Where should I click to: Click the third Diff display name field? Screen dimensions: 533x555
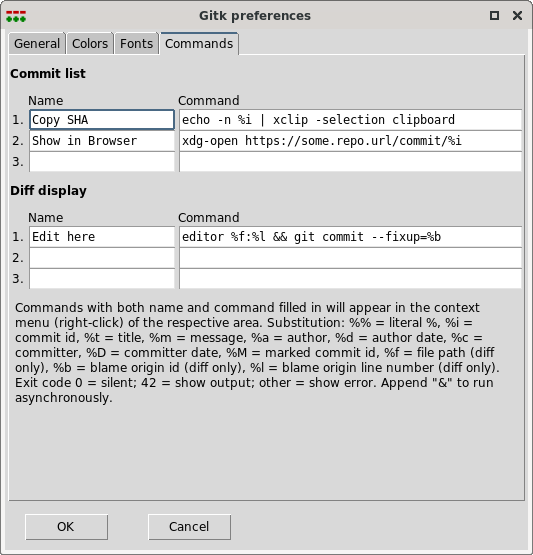102,279
